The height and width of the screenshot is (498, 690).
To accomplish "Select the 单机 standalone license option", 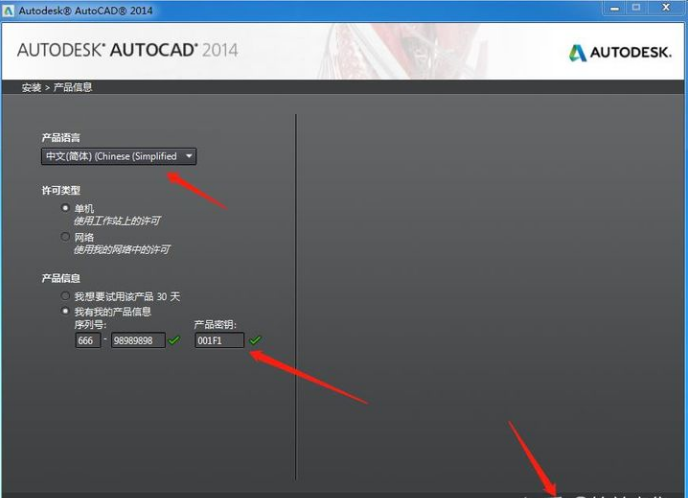I will pyautogui.click(x=66, y=208).
